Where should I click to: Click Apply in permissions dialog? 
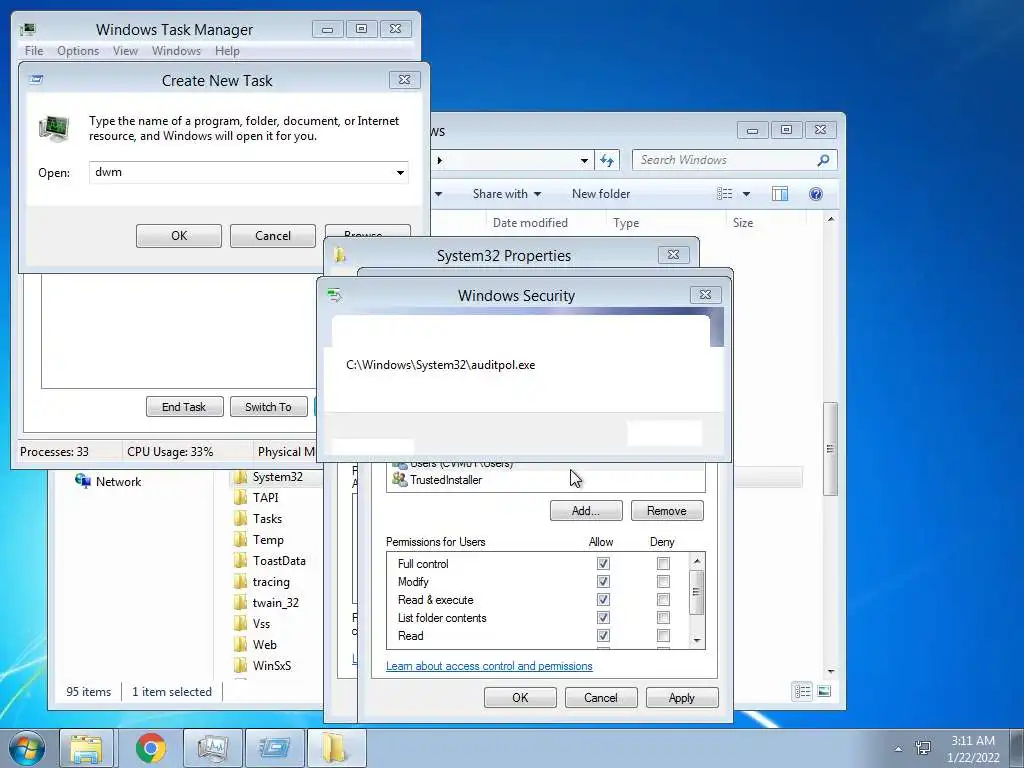(x=682, y=697)
